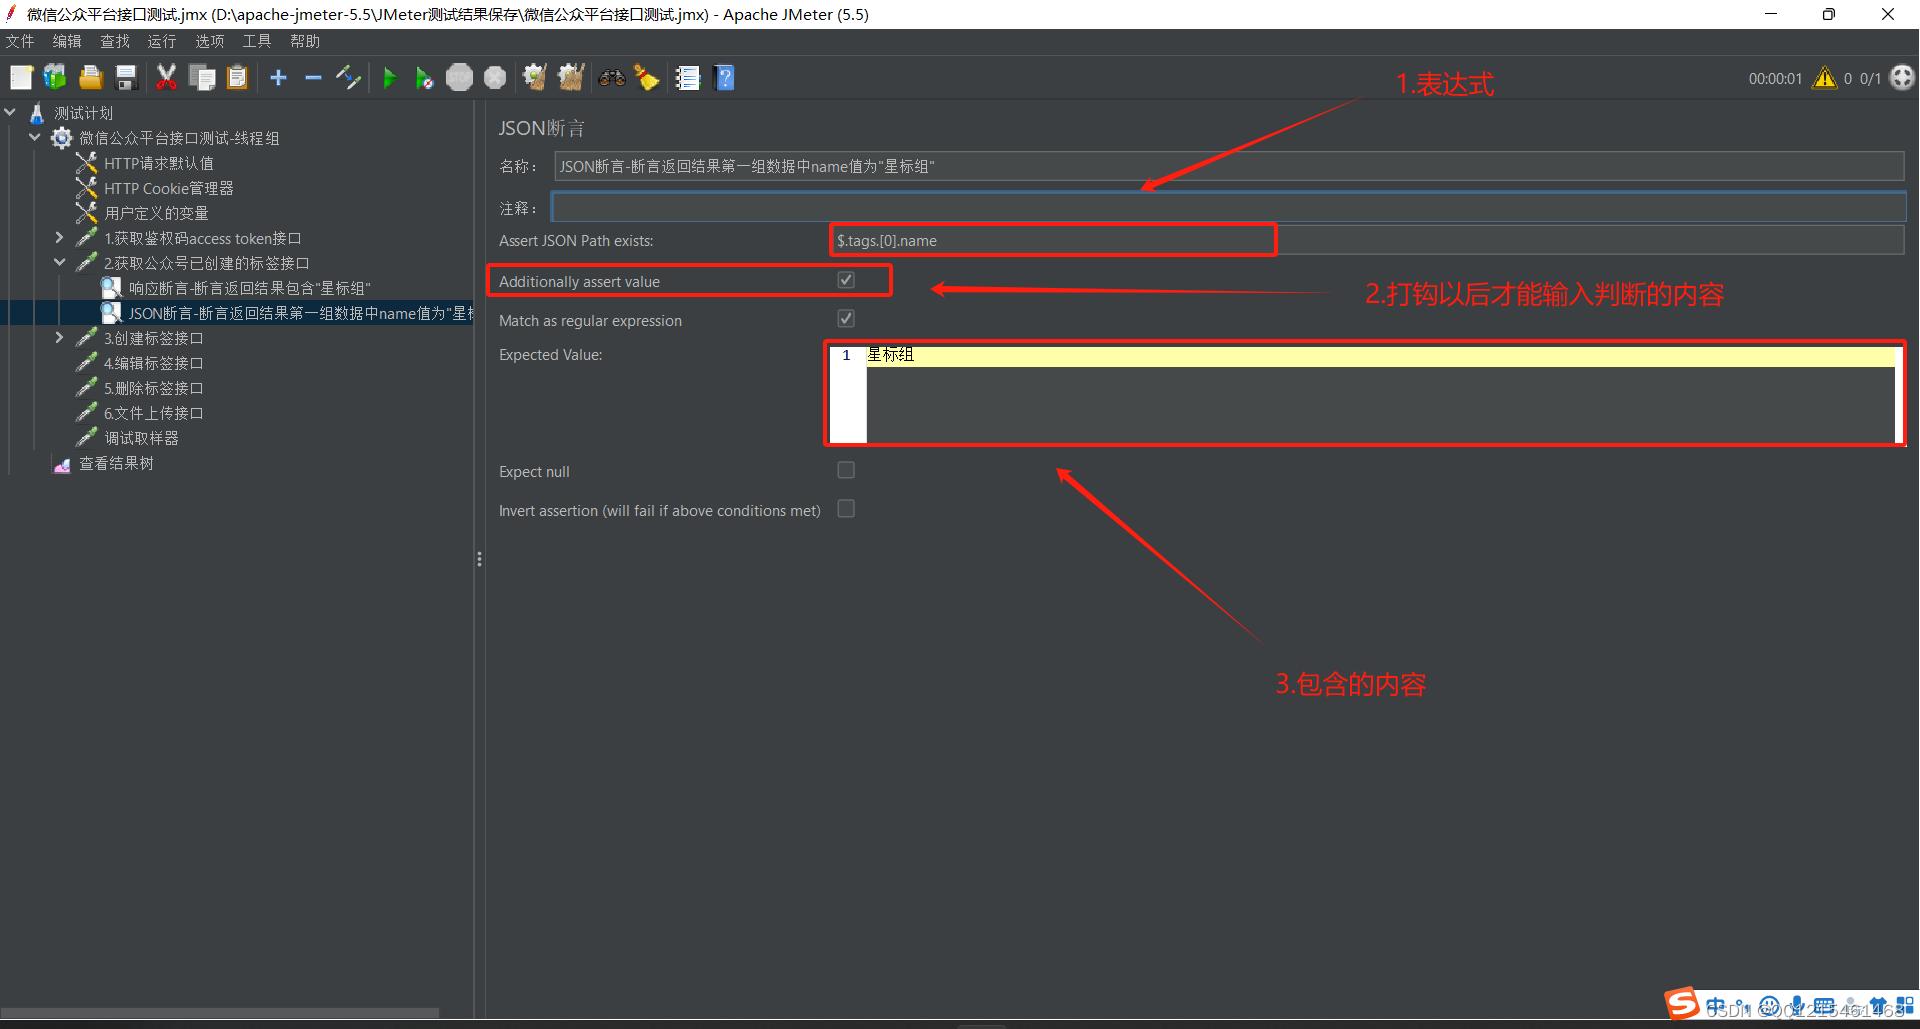
Task: Open the Function helper list icon
Action: (688, 78)
